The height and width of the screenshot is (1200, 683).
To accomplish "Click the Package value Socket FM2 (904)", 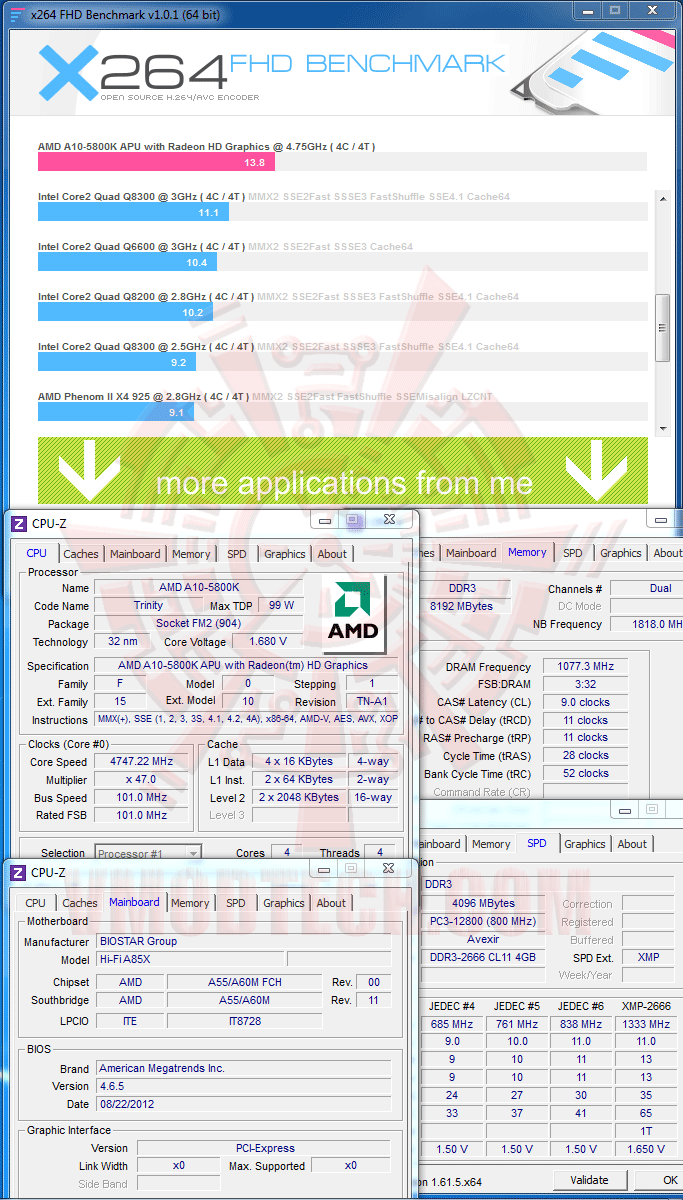I will (199, 623).
